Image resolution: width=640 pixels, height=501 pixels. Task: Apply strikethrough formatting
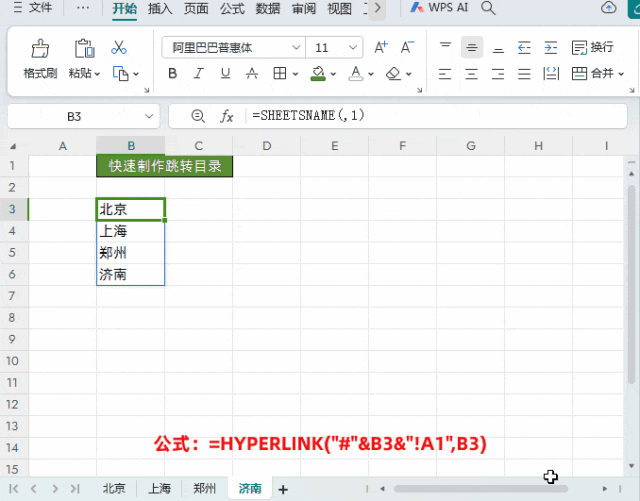[x=252, y=74]
